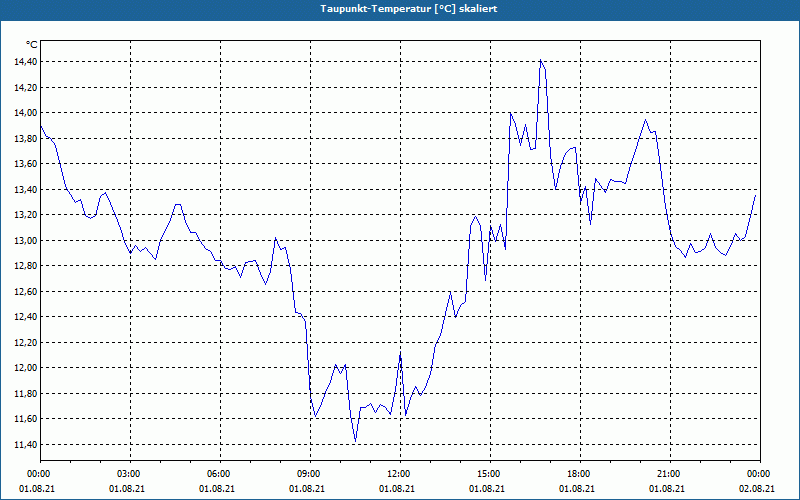Click the 01.08.21 date under 21:00

(x=667, y=489)
